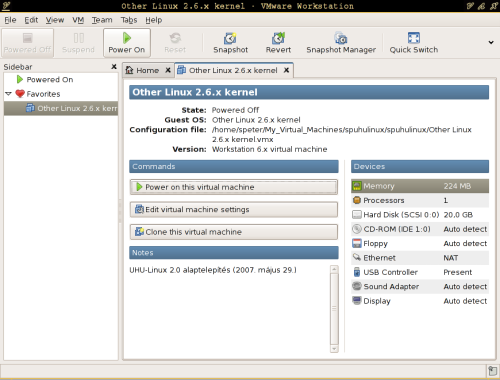Image resolution: width=500 pixels, height=380 pixels.
Task: Click the Favorites heart icon
Action: (20, 94)
